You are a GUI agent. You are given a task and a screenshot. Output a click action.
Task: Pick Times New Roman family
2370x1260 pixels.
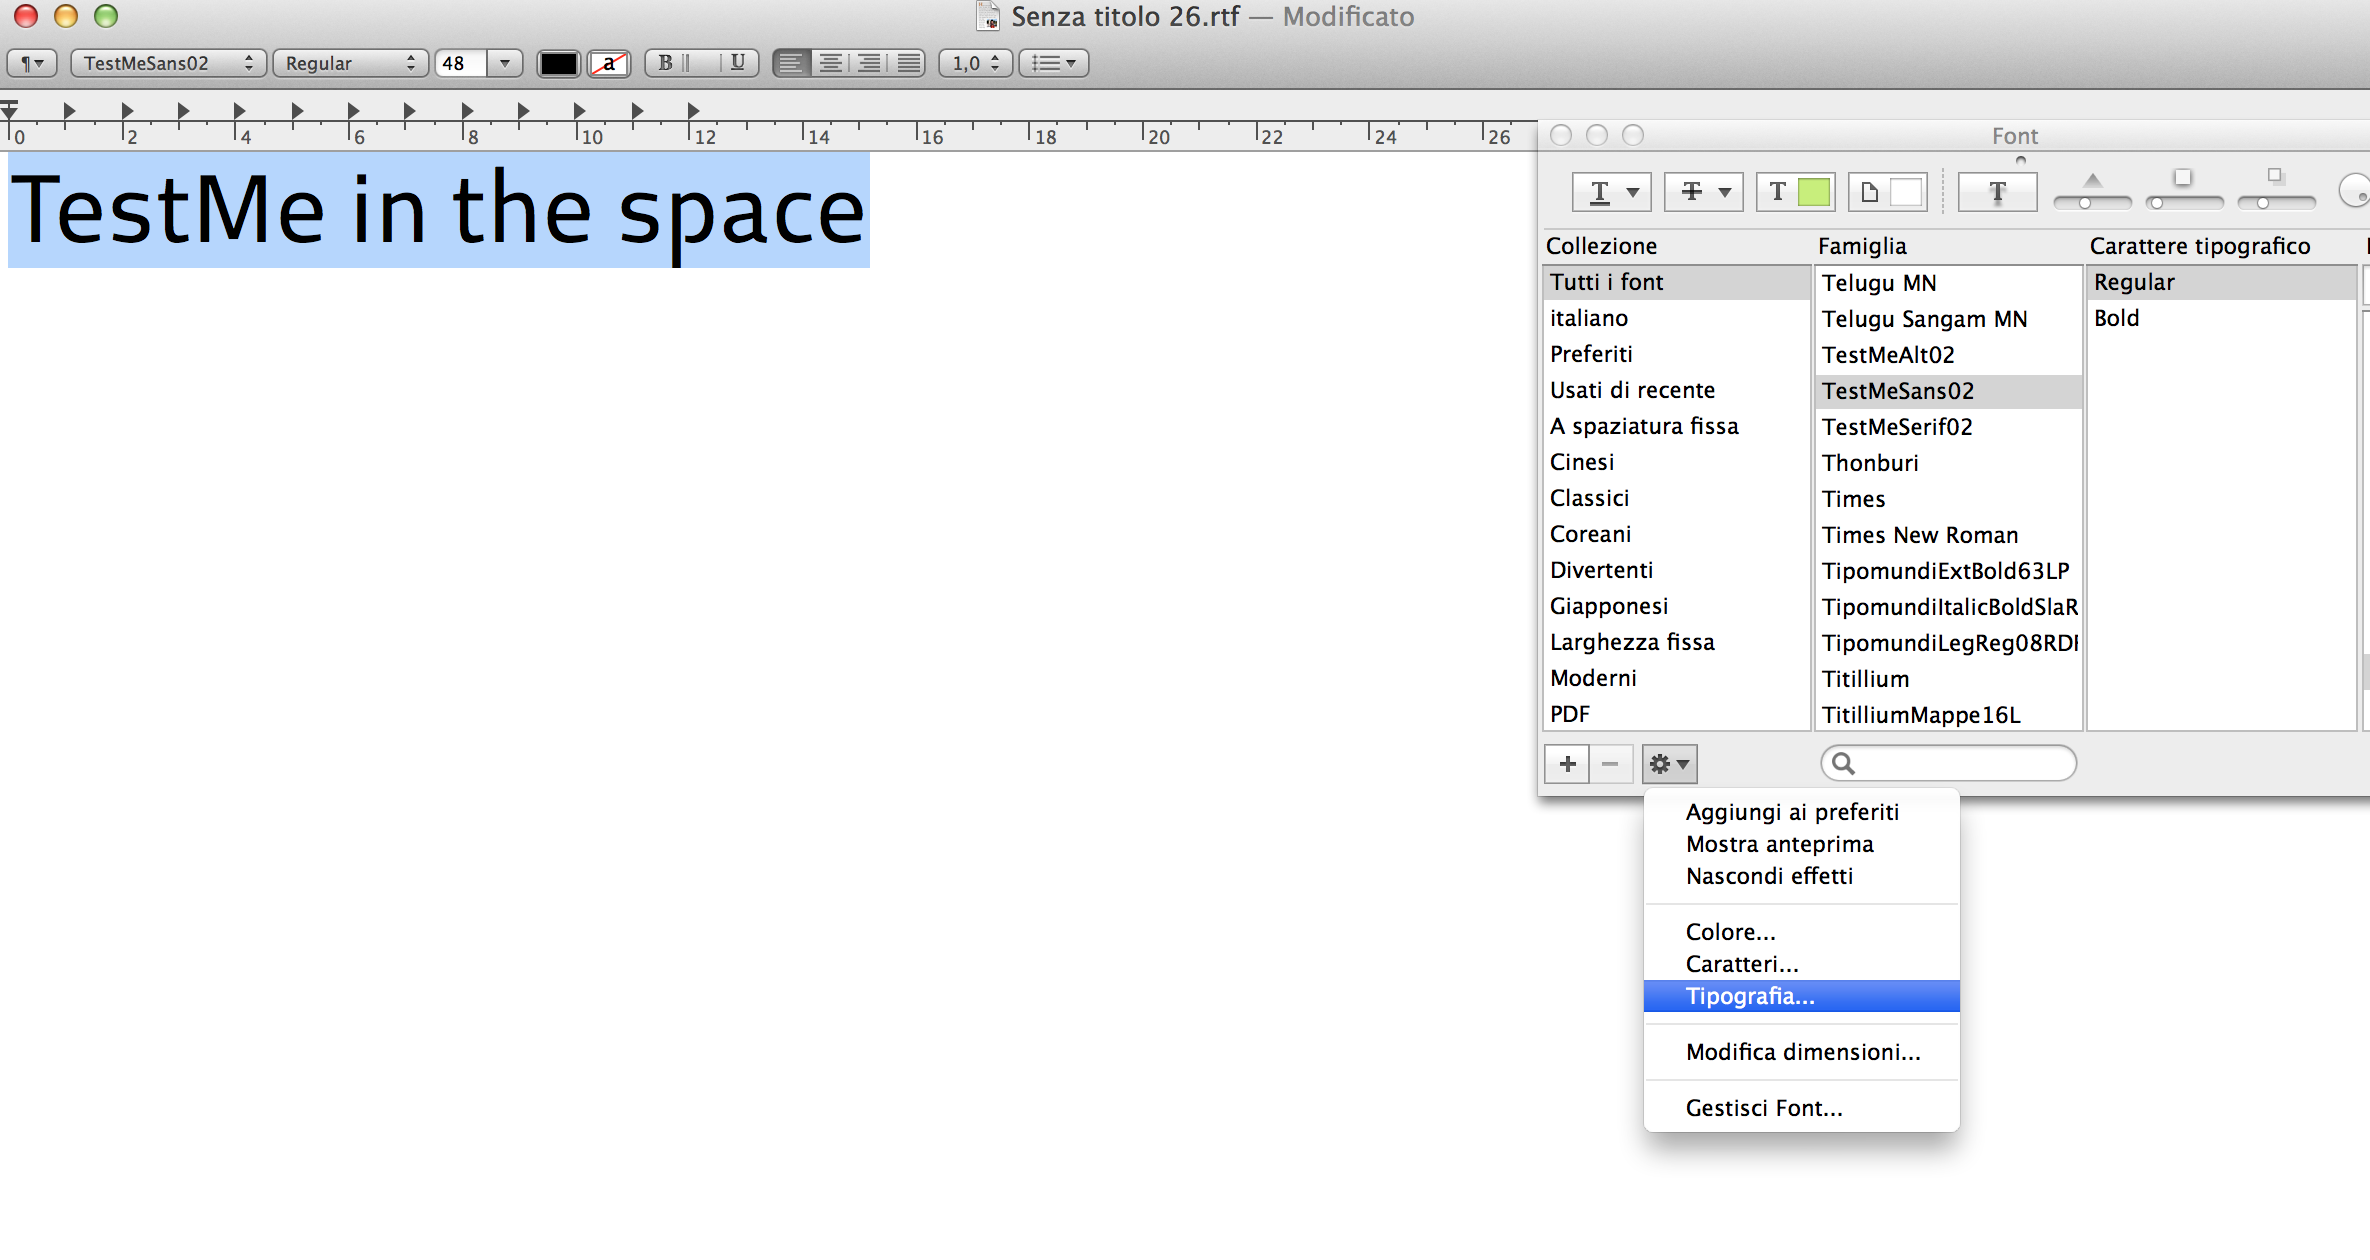[1919, 535]
